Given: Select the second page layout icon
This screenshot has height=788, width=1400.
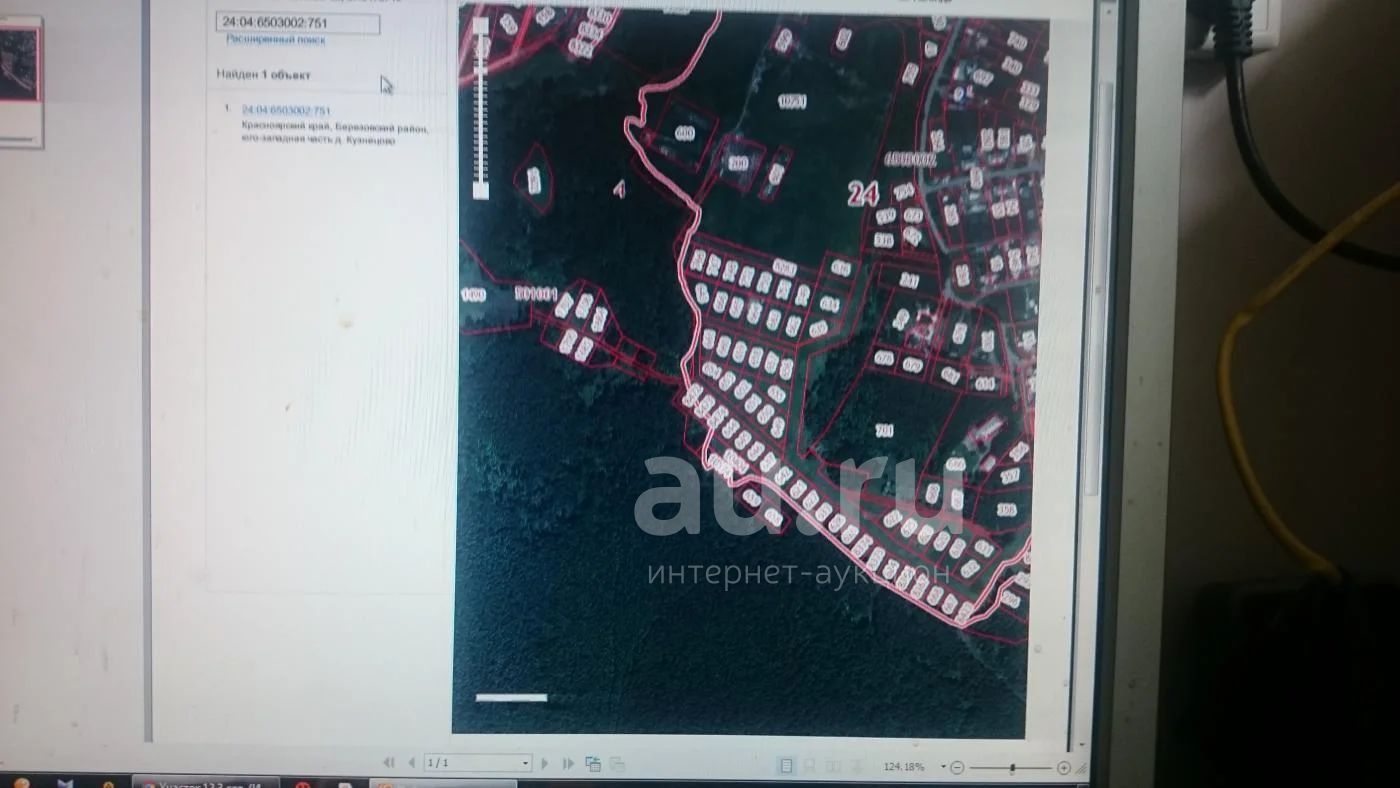Looking at the screenshot, I should [x=809, y=766].
